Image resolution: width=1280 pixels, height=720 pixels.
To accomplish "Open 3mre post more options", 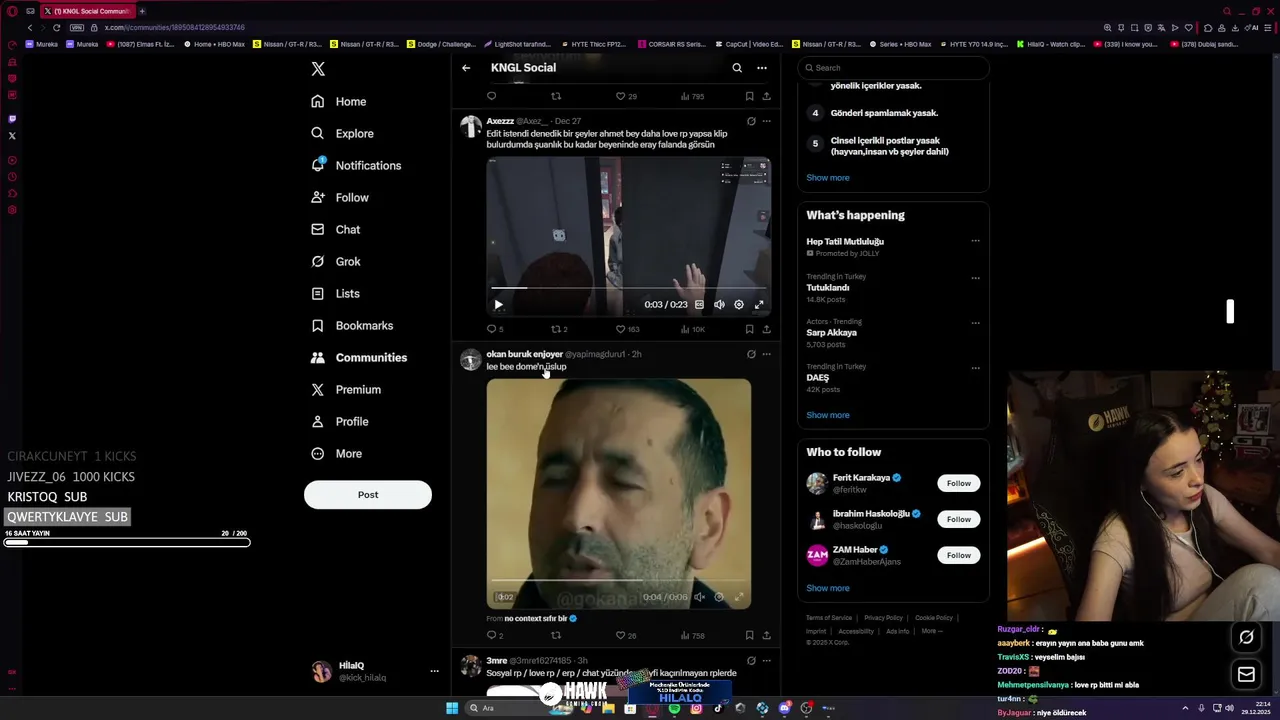I will pos(767,661).
